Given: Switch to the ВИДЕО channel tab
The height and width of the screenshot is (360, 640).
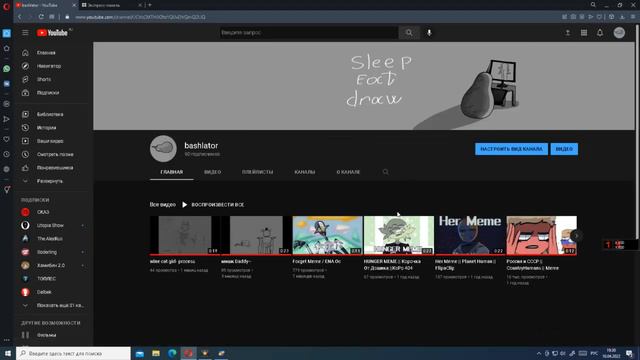Looking at the screenshot, I should coord(213,172).
